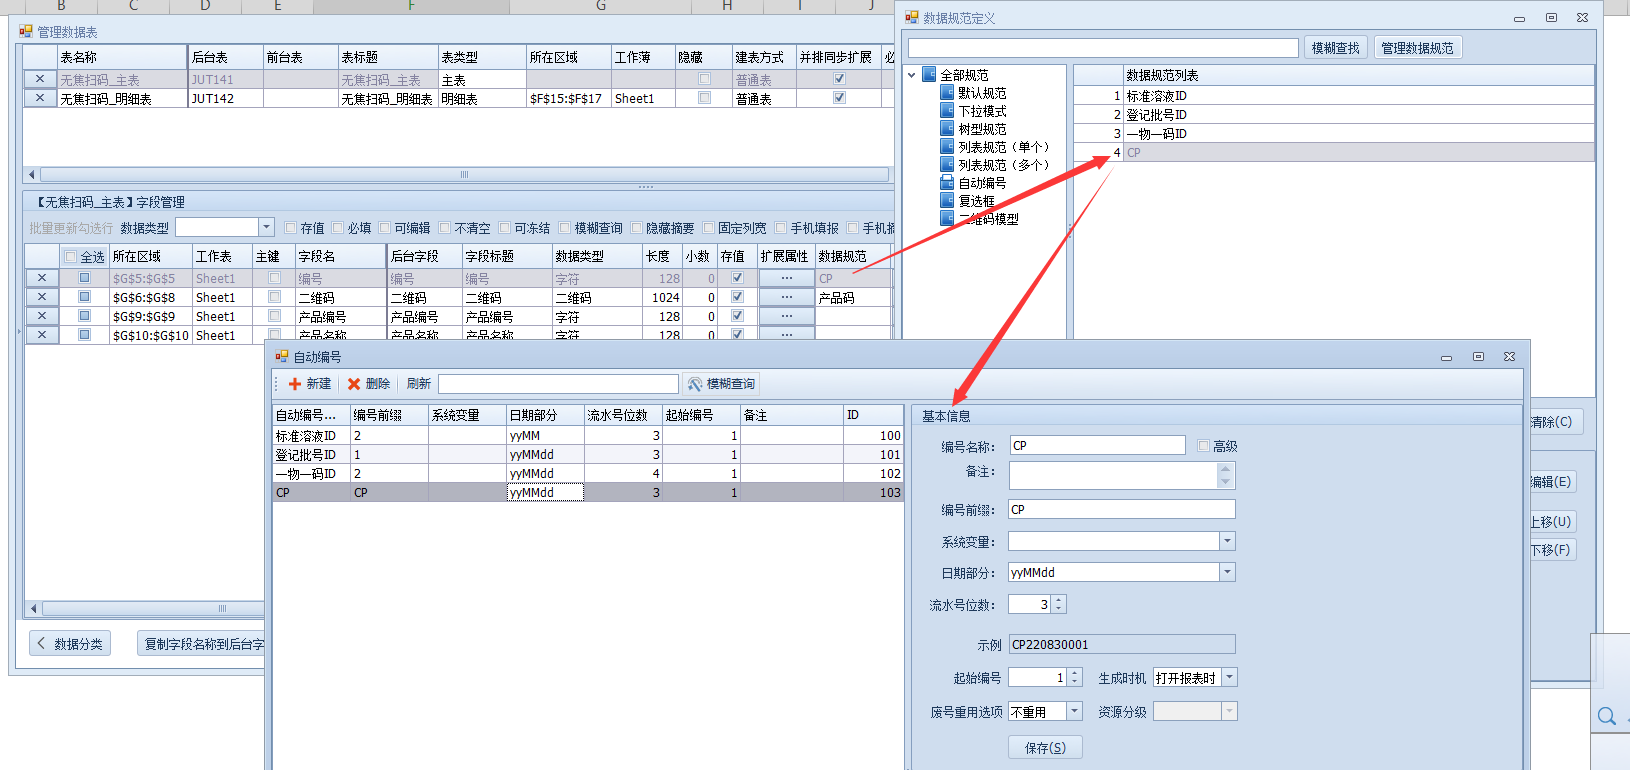Click the red 删除 icon in 自动编号 toolbar

(353, 384)
